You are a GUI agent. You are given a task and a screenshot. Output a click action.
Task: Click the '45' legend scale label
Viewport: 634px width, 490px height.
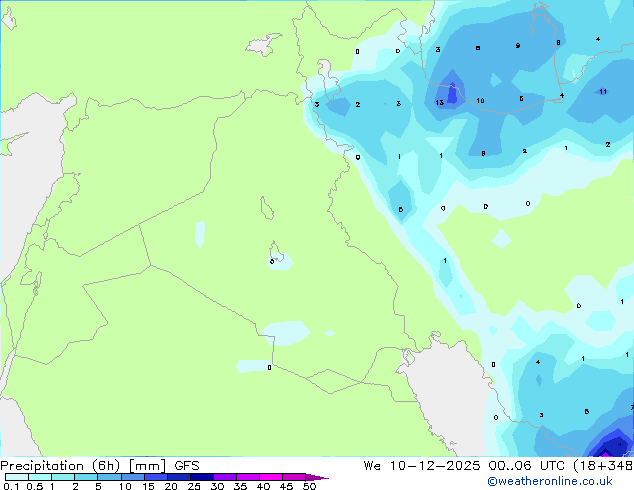[x=286, y=486]
